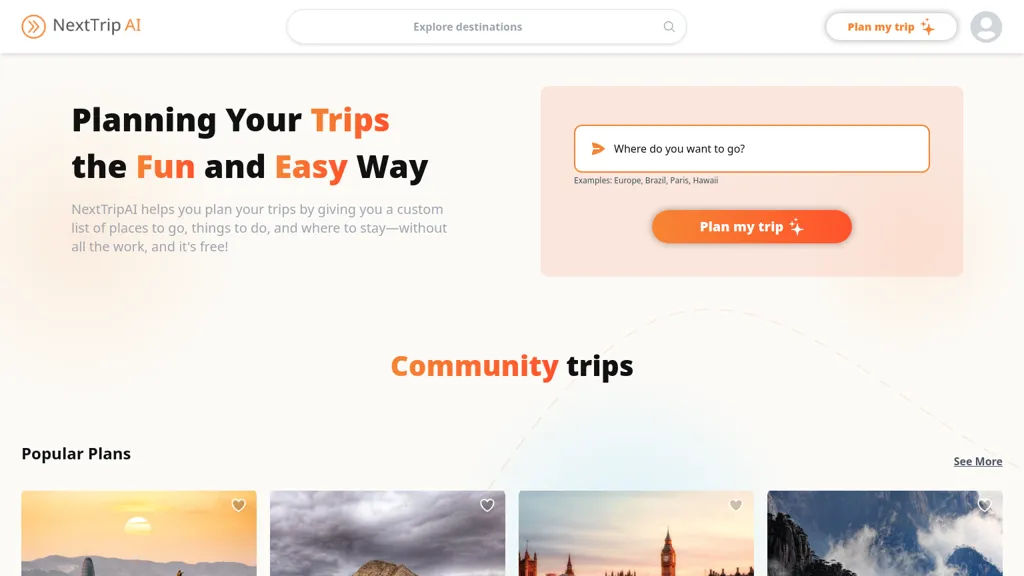The height and width of the screenshot is (576, 1024).
Task: Open the user profile avatar
Action: tap(986, 27)
